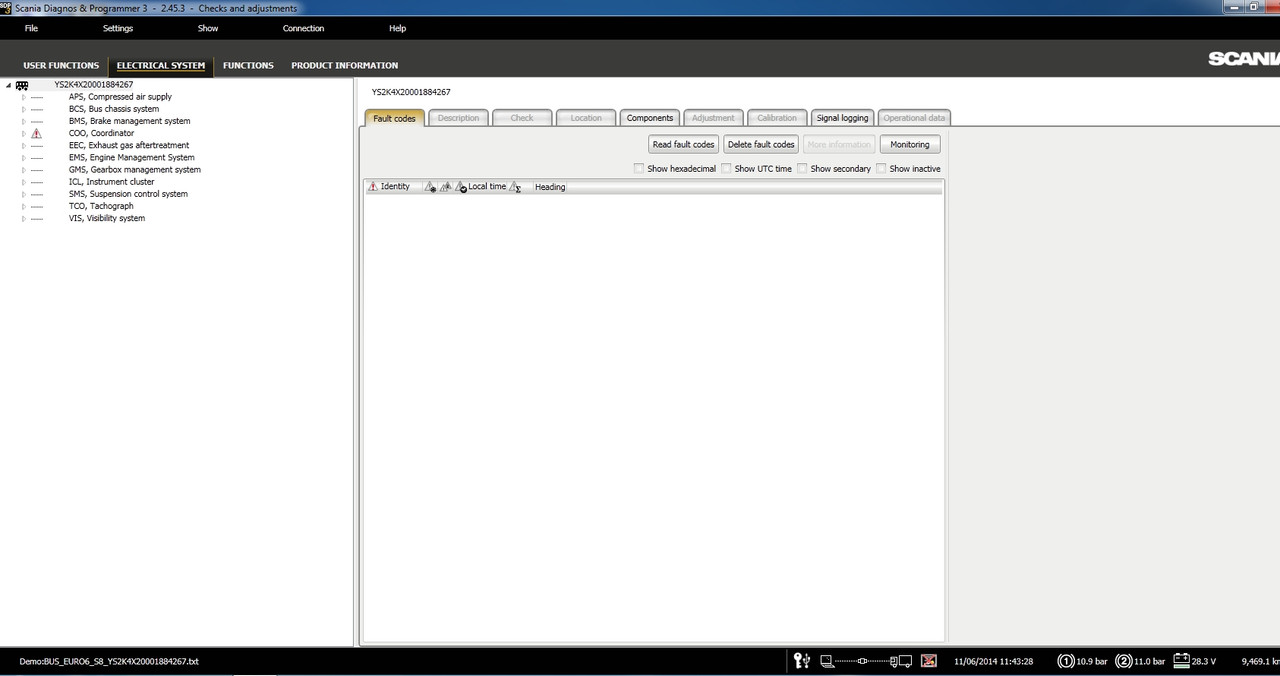Select ICL, Instrument cluster tree item

111,182
